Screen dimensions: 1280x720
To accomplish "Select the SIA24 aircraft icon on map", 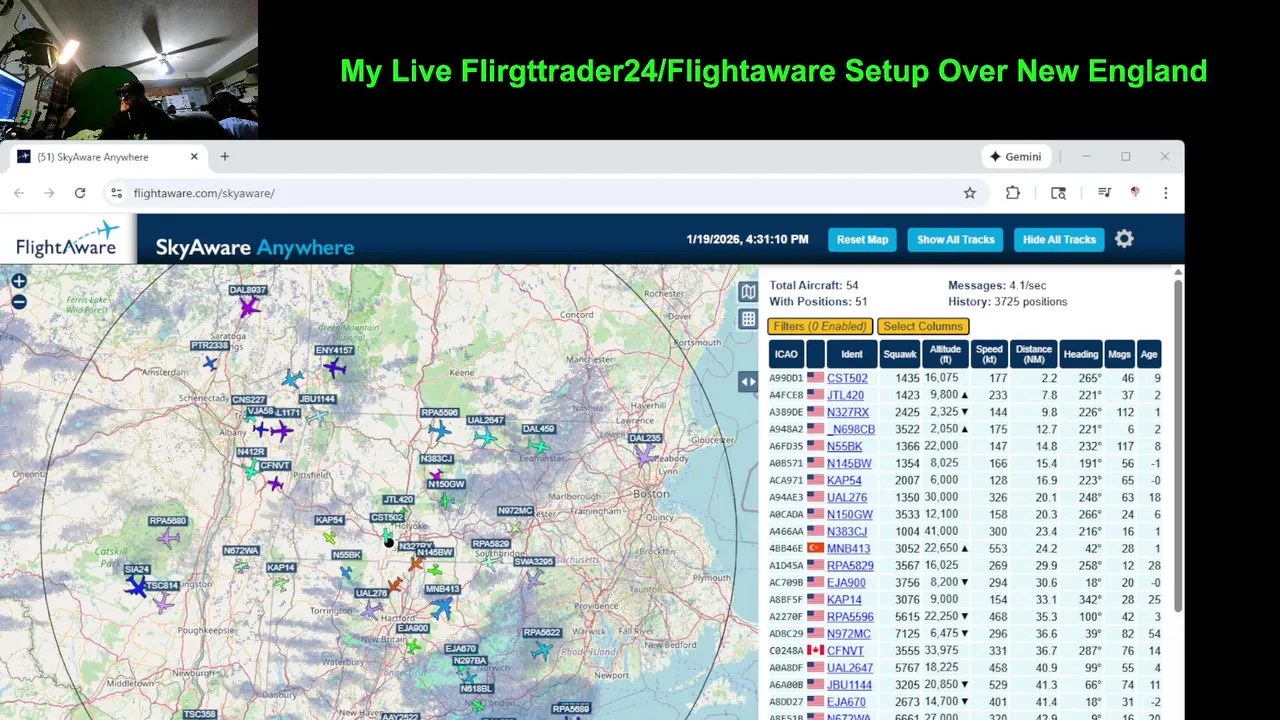I will coord(135,586).
